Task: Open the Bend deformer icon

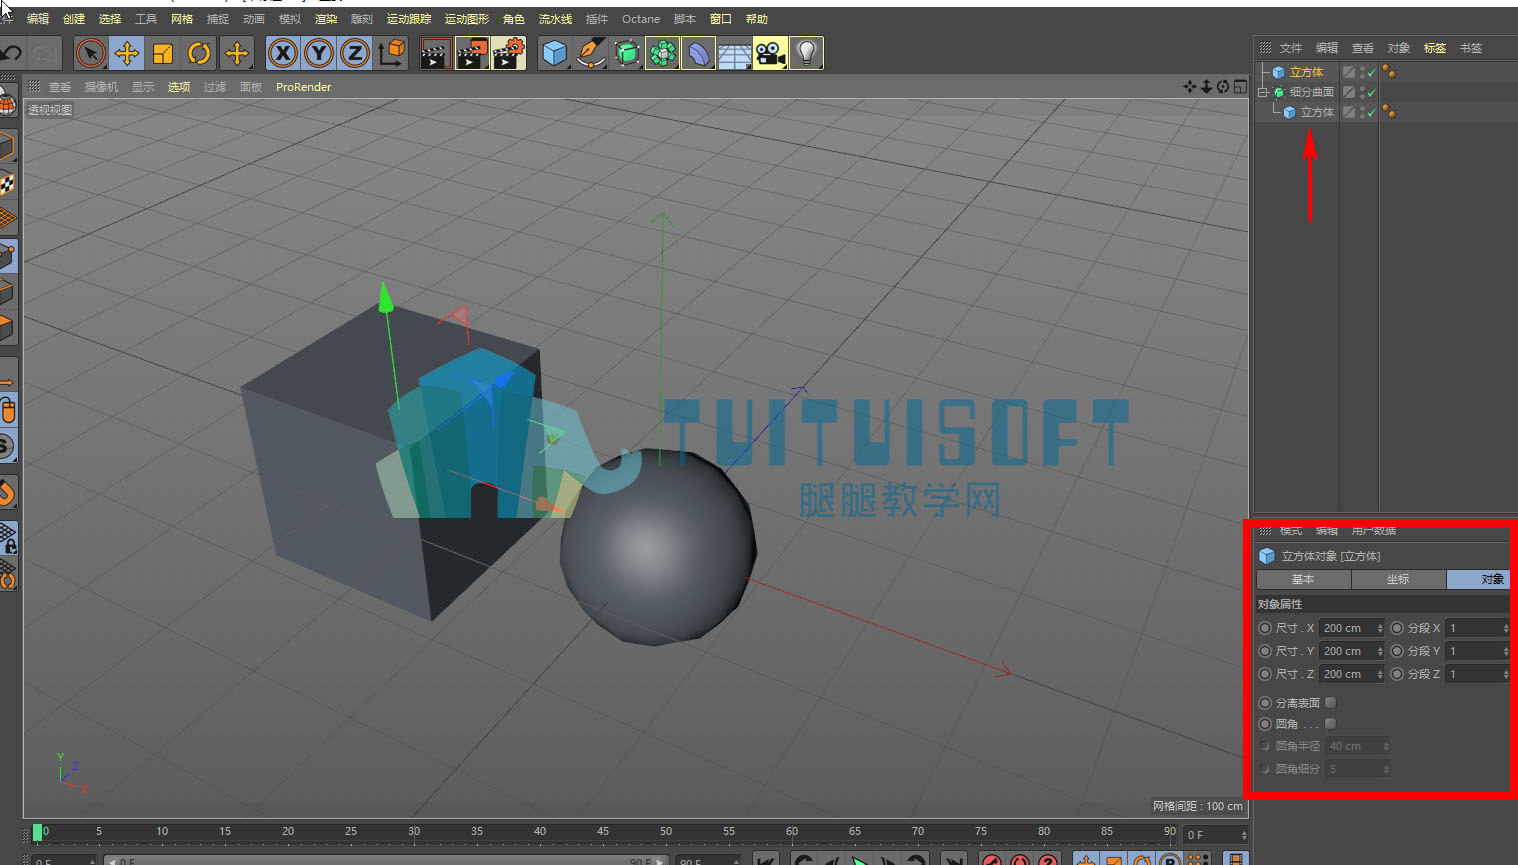Action: tap(698, 53)
